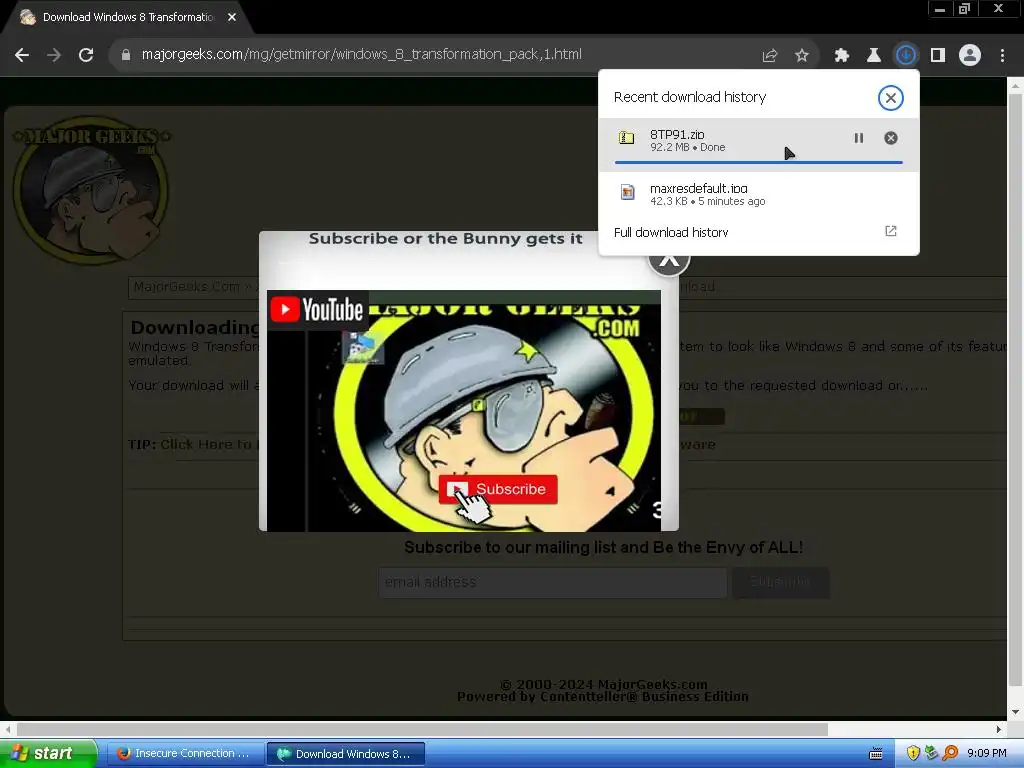Click the vertical scrollbar down arrow
Image resolution: width=1024 pixels, height=768 pixels.
pos(1016,712)
